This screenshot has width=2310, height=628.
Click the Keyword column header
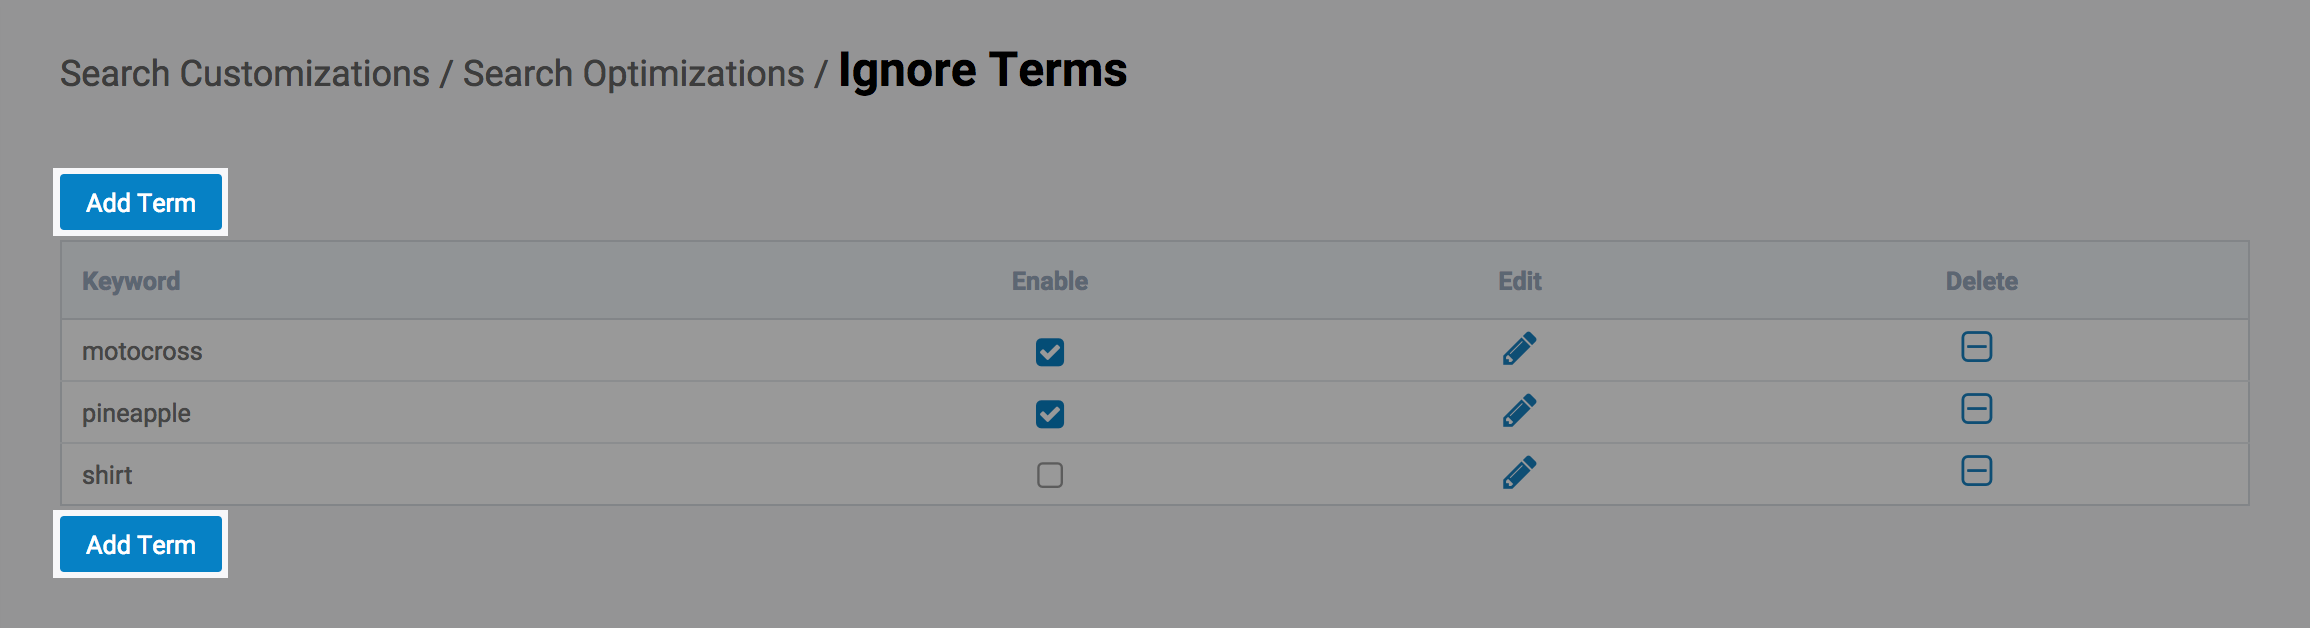tap(131, 281)
